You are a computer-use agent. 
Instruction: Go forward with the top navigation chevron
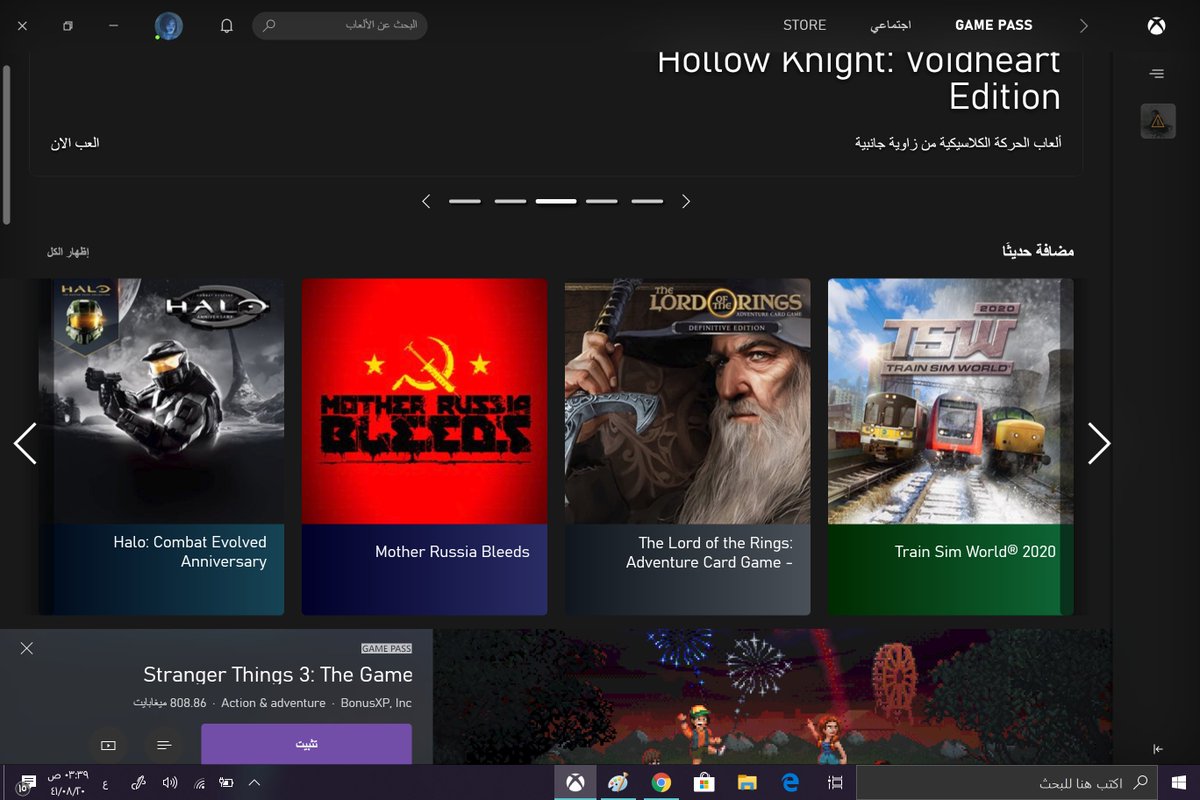tap(1084, 26)
